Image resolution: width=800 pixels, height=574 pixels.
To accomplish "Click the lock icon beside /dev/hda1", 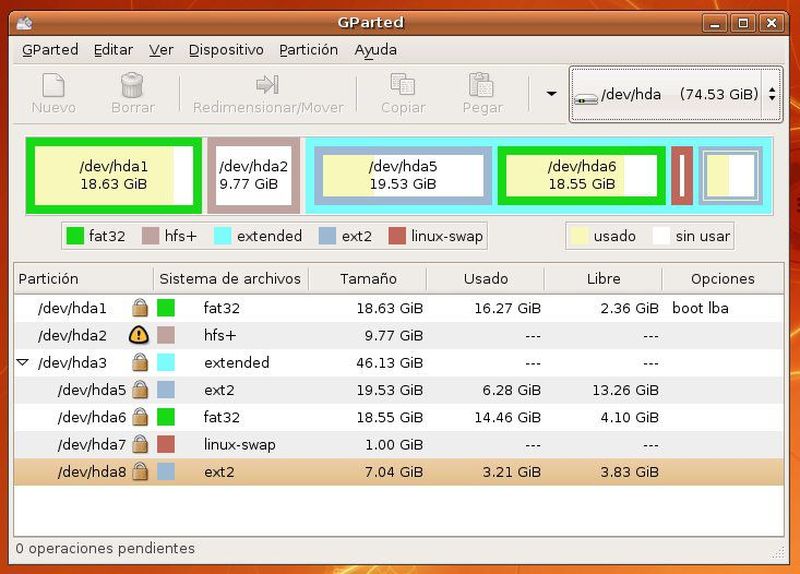I will pyautogui.click(x=140, y=309).
